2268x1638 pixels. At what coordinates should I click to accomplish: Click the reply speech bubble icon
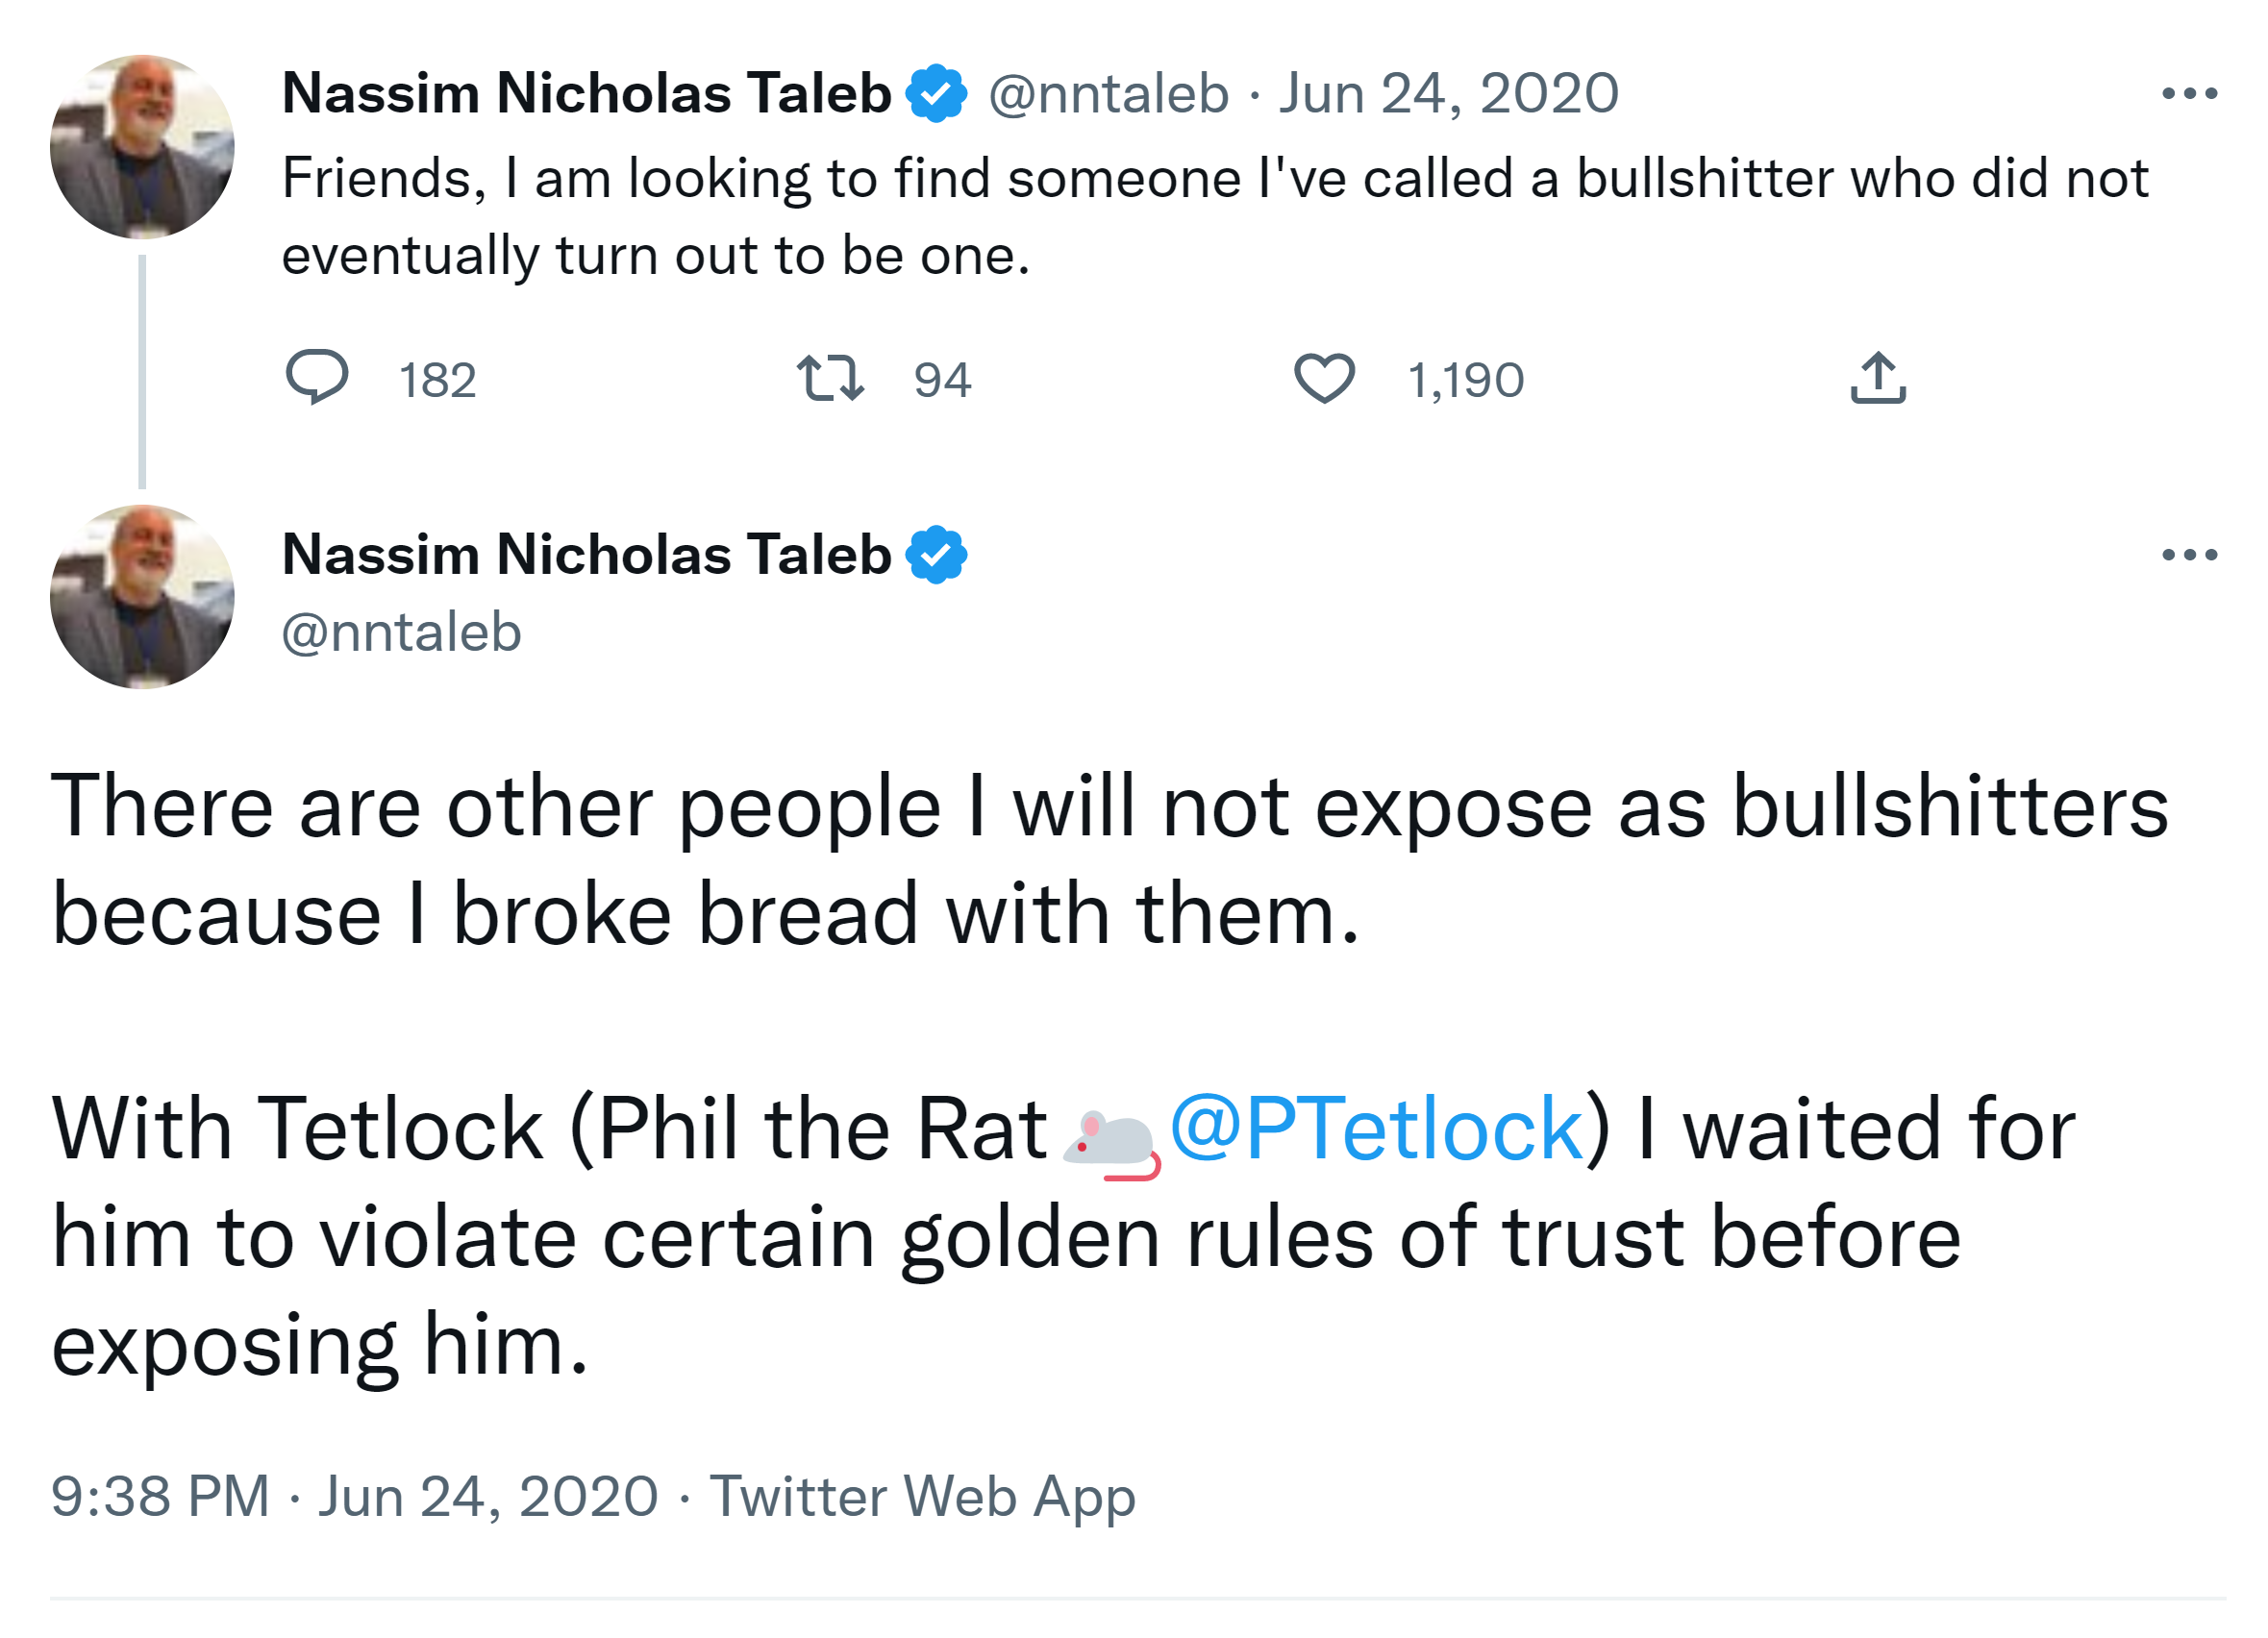(x=317, y=377)
